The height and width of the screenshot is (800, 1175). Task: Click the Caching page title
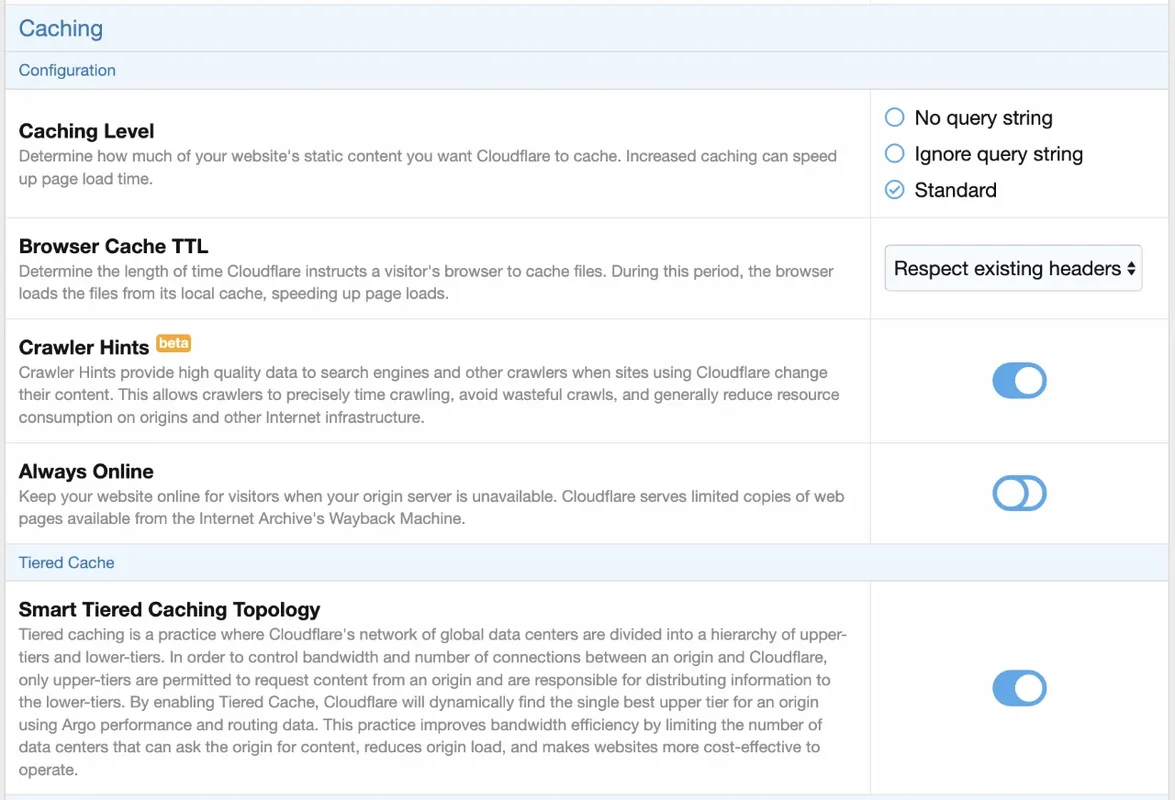61,28
